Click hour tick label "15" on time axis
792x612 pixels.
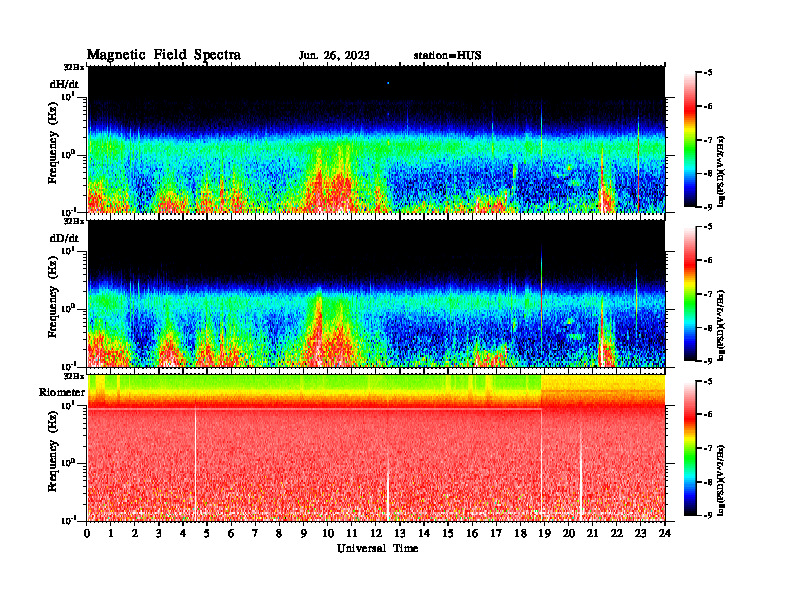(448, 534)
